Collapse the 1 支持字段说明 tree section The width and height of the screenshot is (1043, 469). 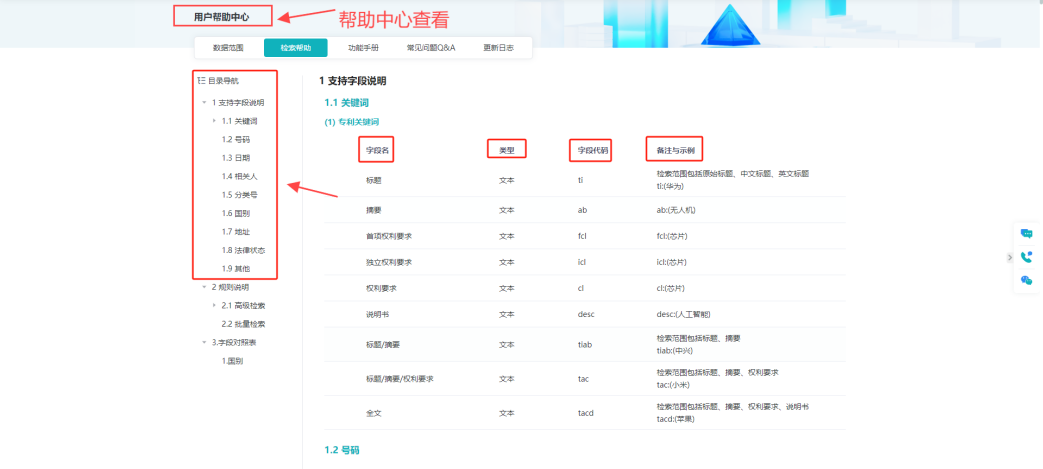[204, 102]
